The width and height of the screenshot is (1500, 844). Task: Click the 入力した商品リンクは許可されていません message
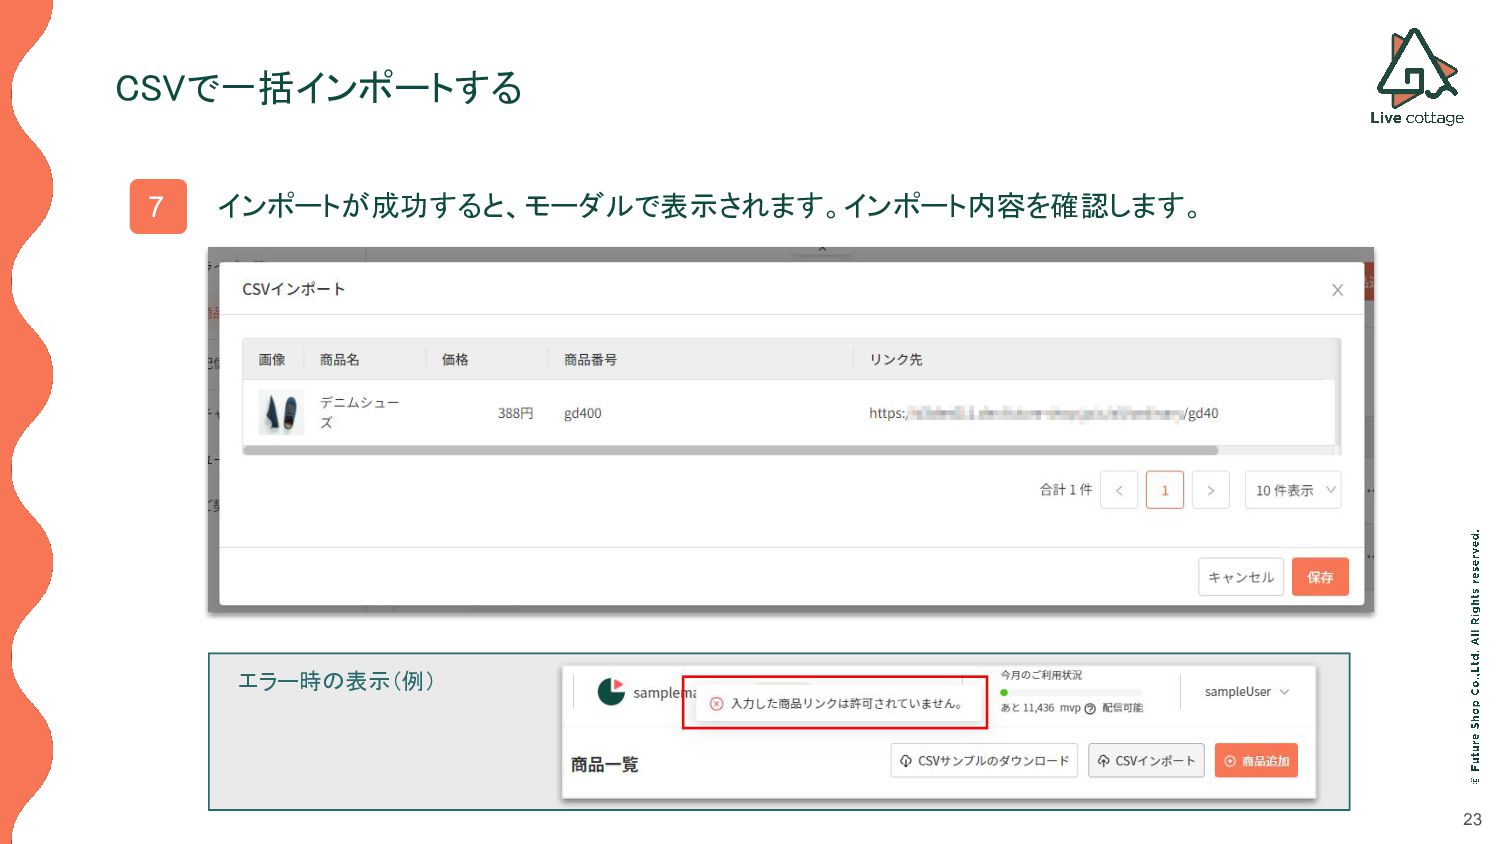[847, 704]
